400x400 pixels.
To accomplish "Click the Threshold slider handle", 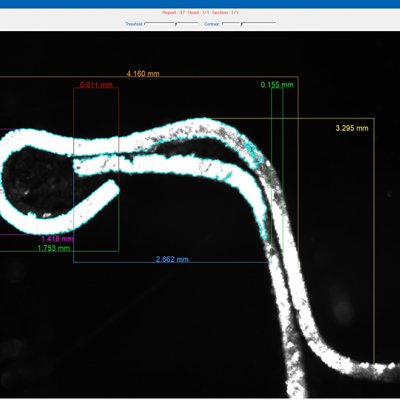I will pyautogui.click(x=176, y=24).
